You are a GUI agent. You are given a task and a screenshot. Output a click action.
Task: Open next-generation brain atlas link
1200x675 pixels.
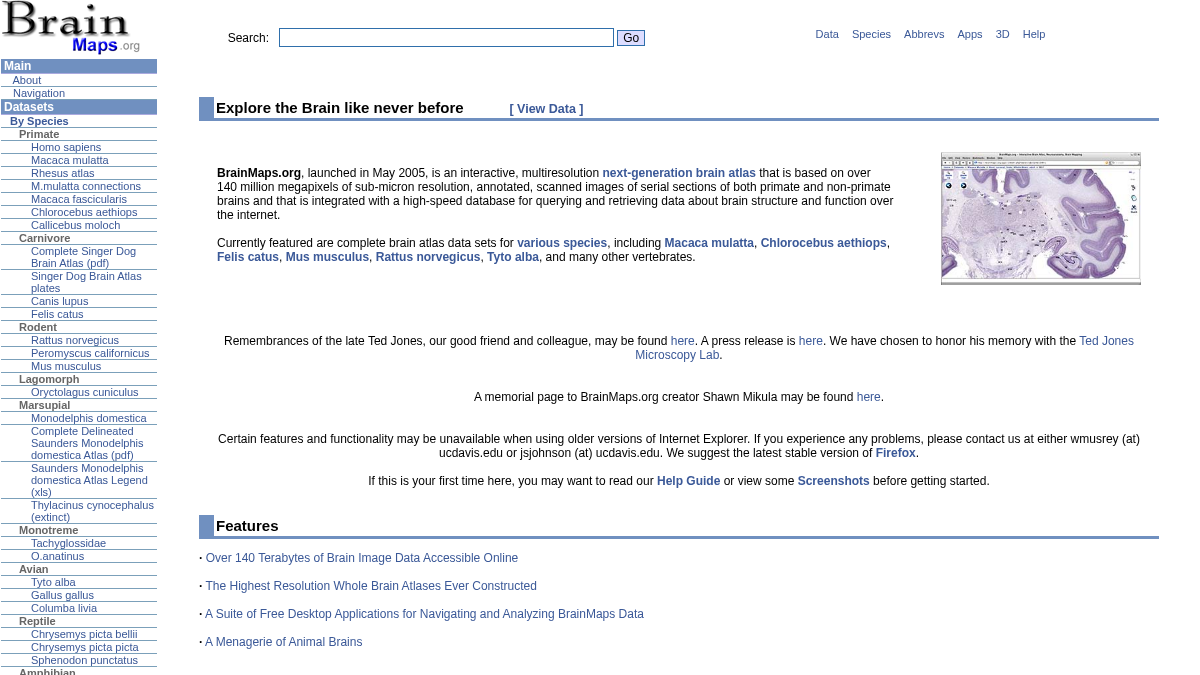[679, 173]
